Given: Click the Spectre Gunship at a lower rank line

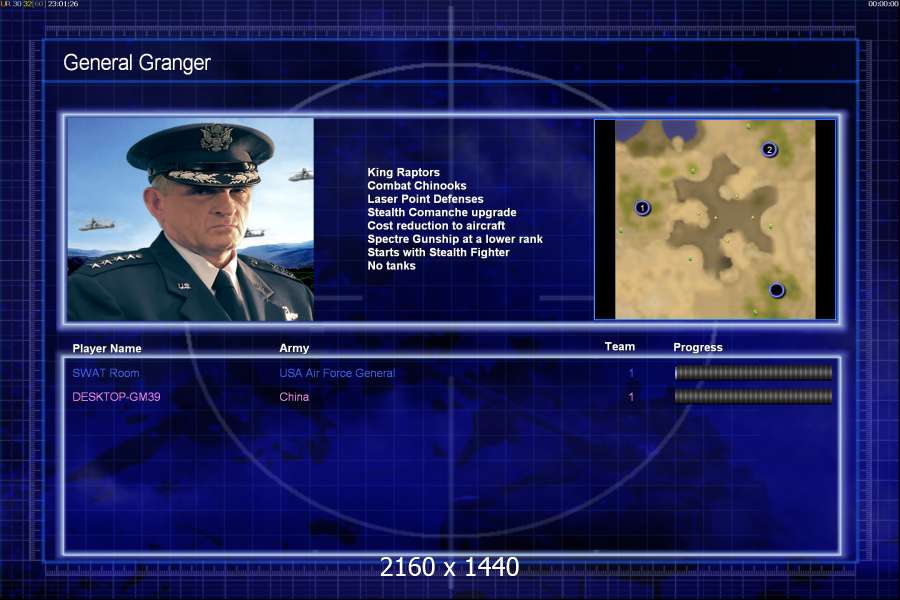Looking at the screenshot, I should click(455, 239).
